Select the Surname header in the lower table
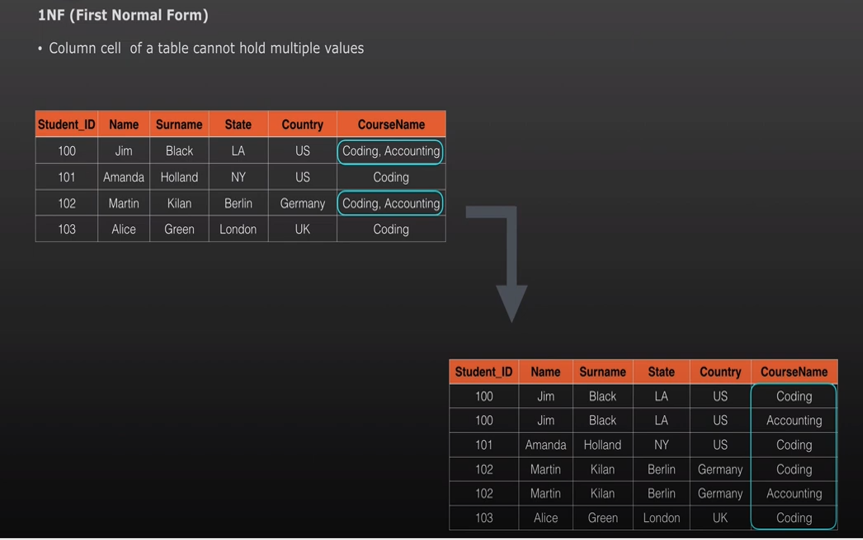The image size is (863, 540). tap(602, 372)
